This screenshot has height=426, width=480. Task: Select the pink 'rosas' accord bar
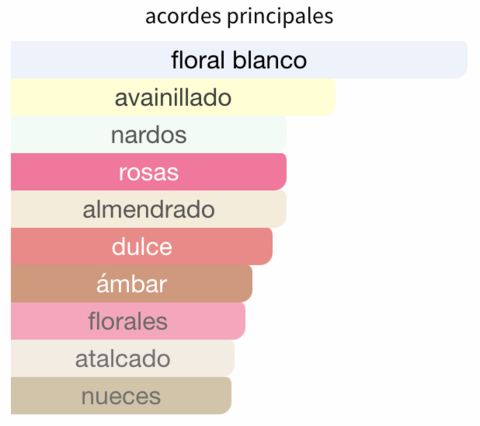coord(149,172)
